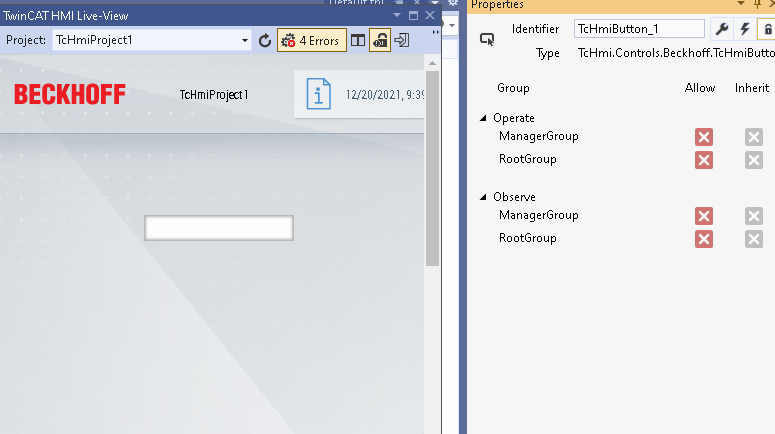Open Live-View window position dropdown arrow
Screen dimensions: 775x434
(397, 15)
